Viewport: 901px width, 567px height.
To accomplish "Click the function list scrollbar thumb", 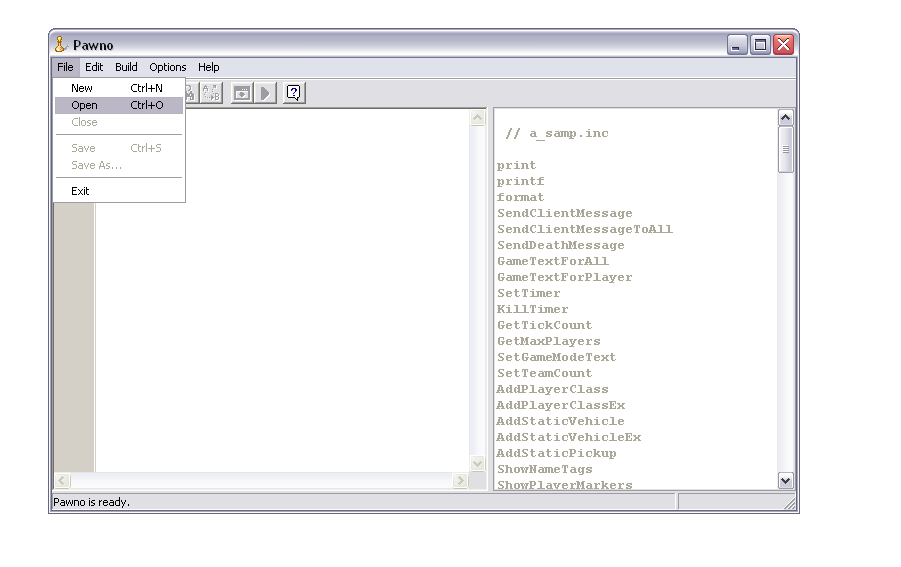I will tap(786, 149).
